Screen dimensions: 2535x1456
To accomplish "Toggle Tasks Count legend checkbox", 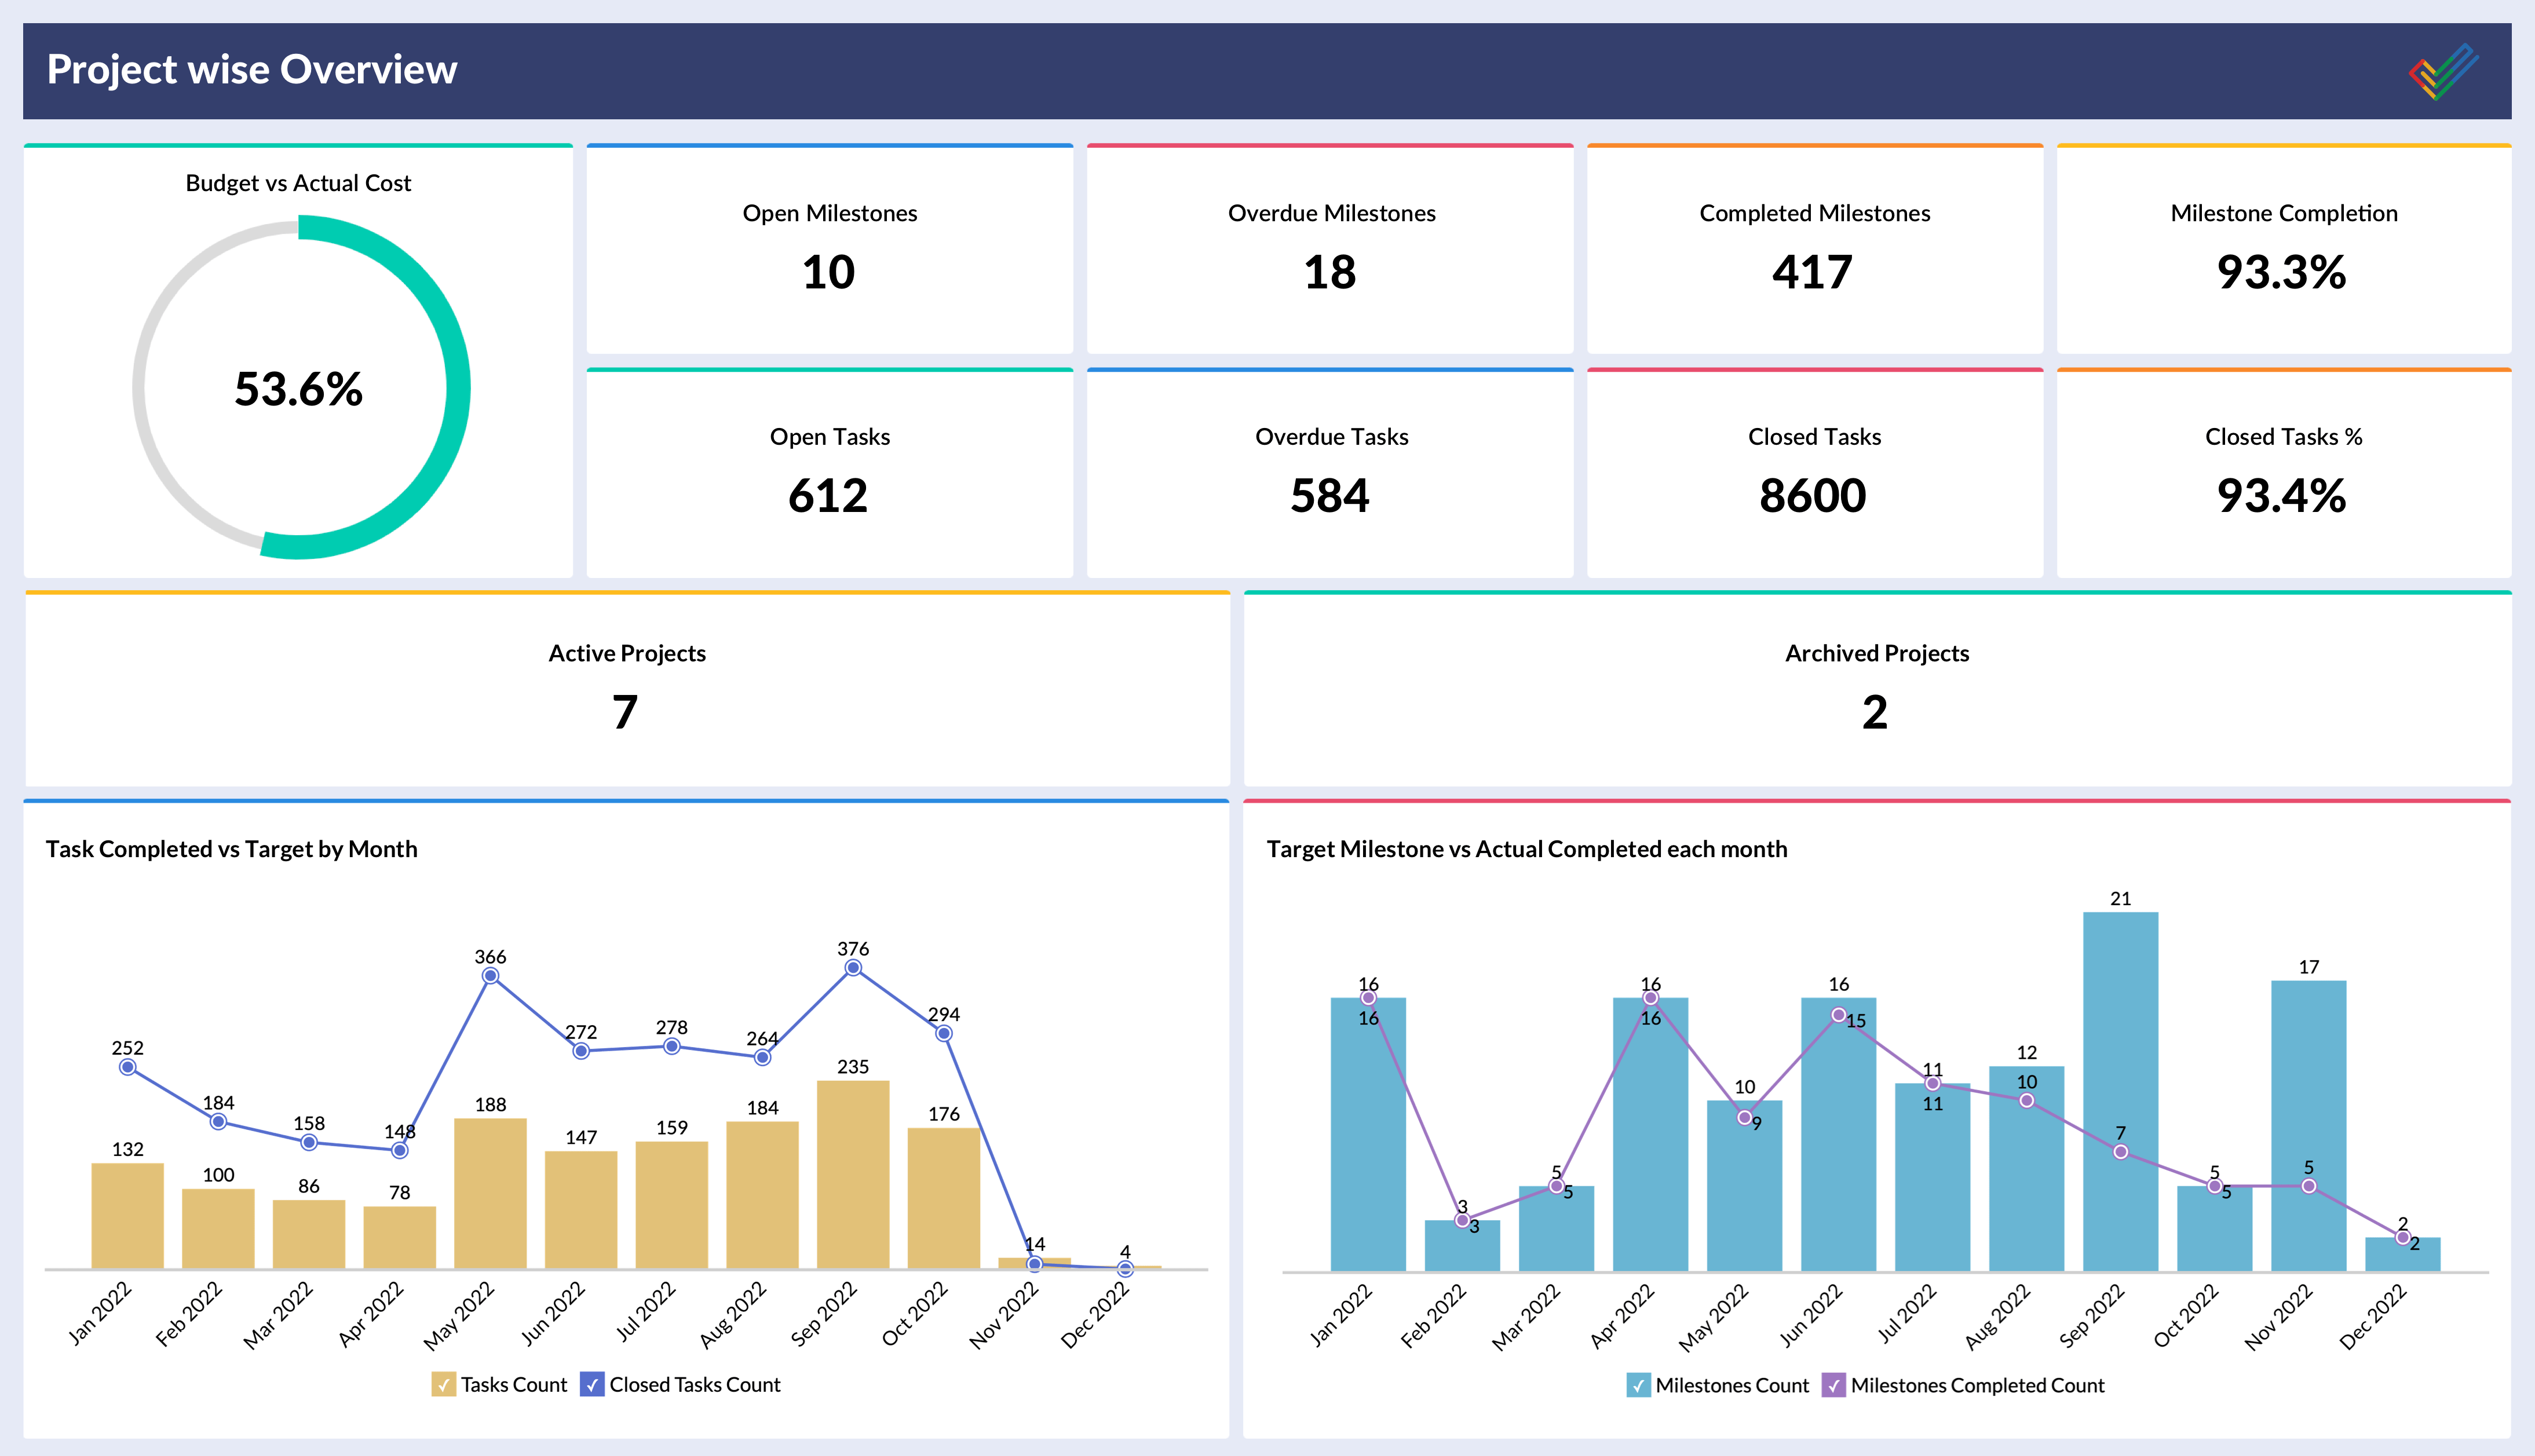I will (443, 1384).
